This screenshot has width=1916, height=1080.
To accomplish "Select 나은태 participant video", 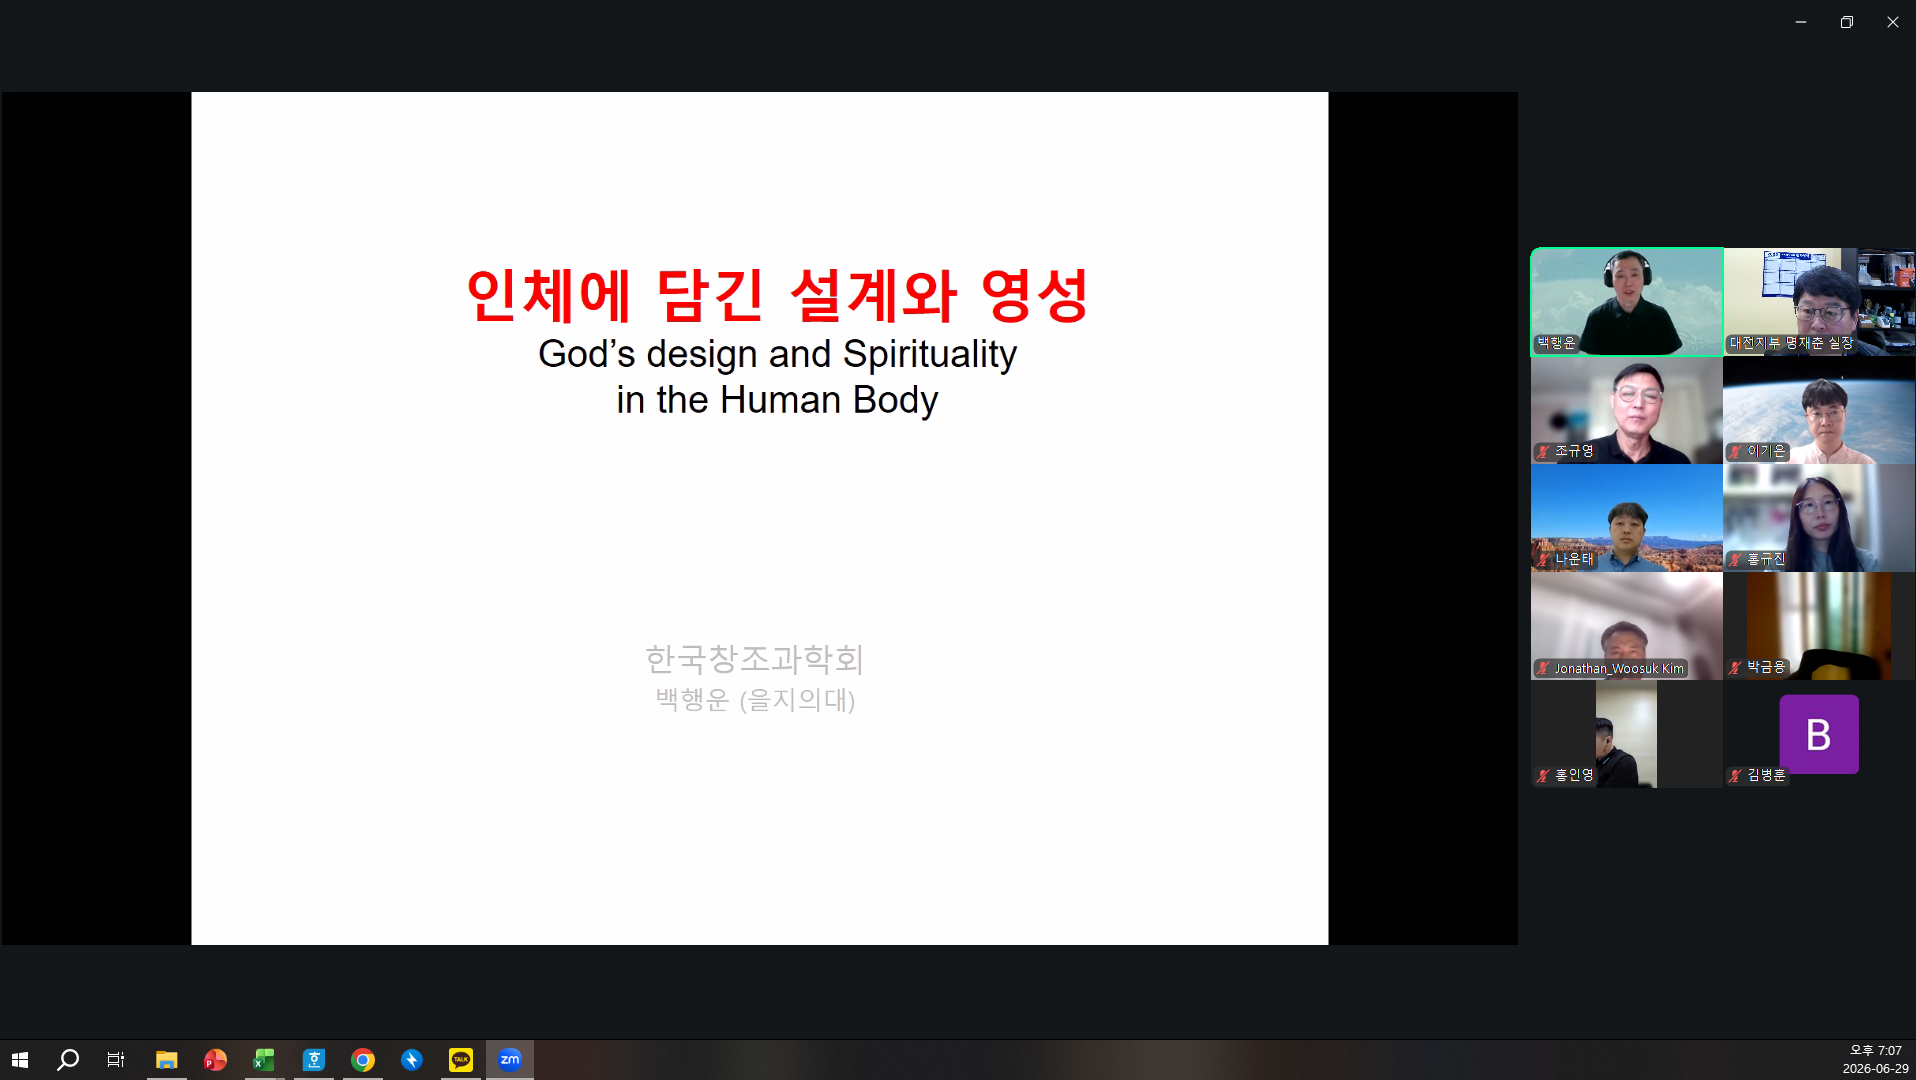I will pyautogui.click(x=1627, y=518).
